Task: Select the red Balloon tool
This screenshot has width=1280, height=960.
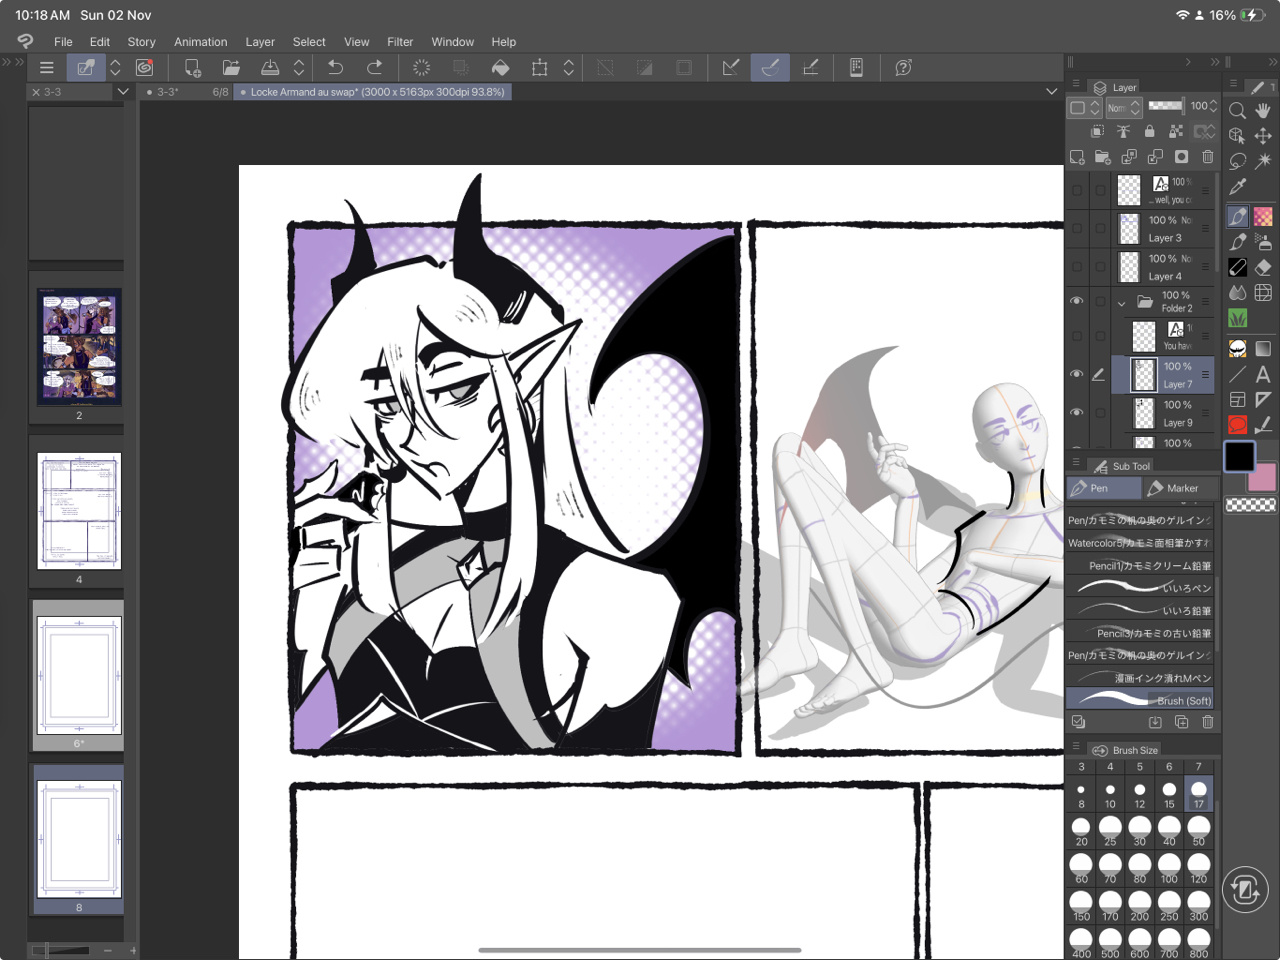Action: (1237, 425)
